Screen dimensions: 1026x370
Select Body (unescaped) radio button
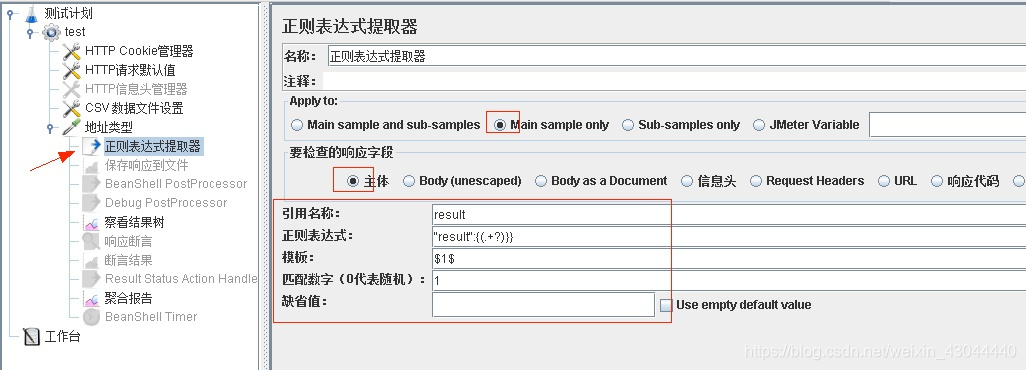[x=409, y=181]
